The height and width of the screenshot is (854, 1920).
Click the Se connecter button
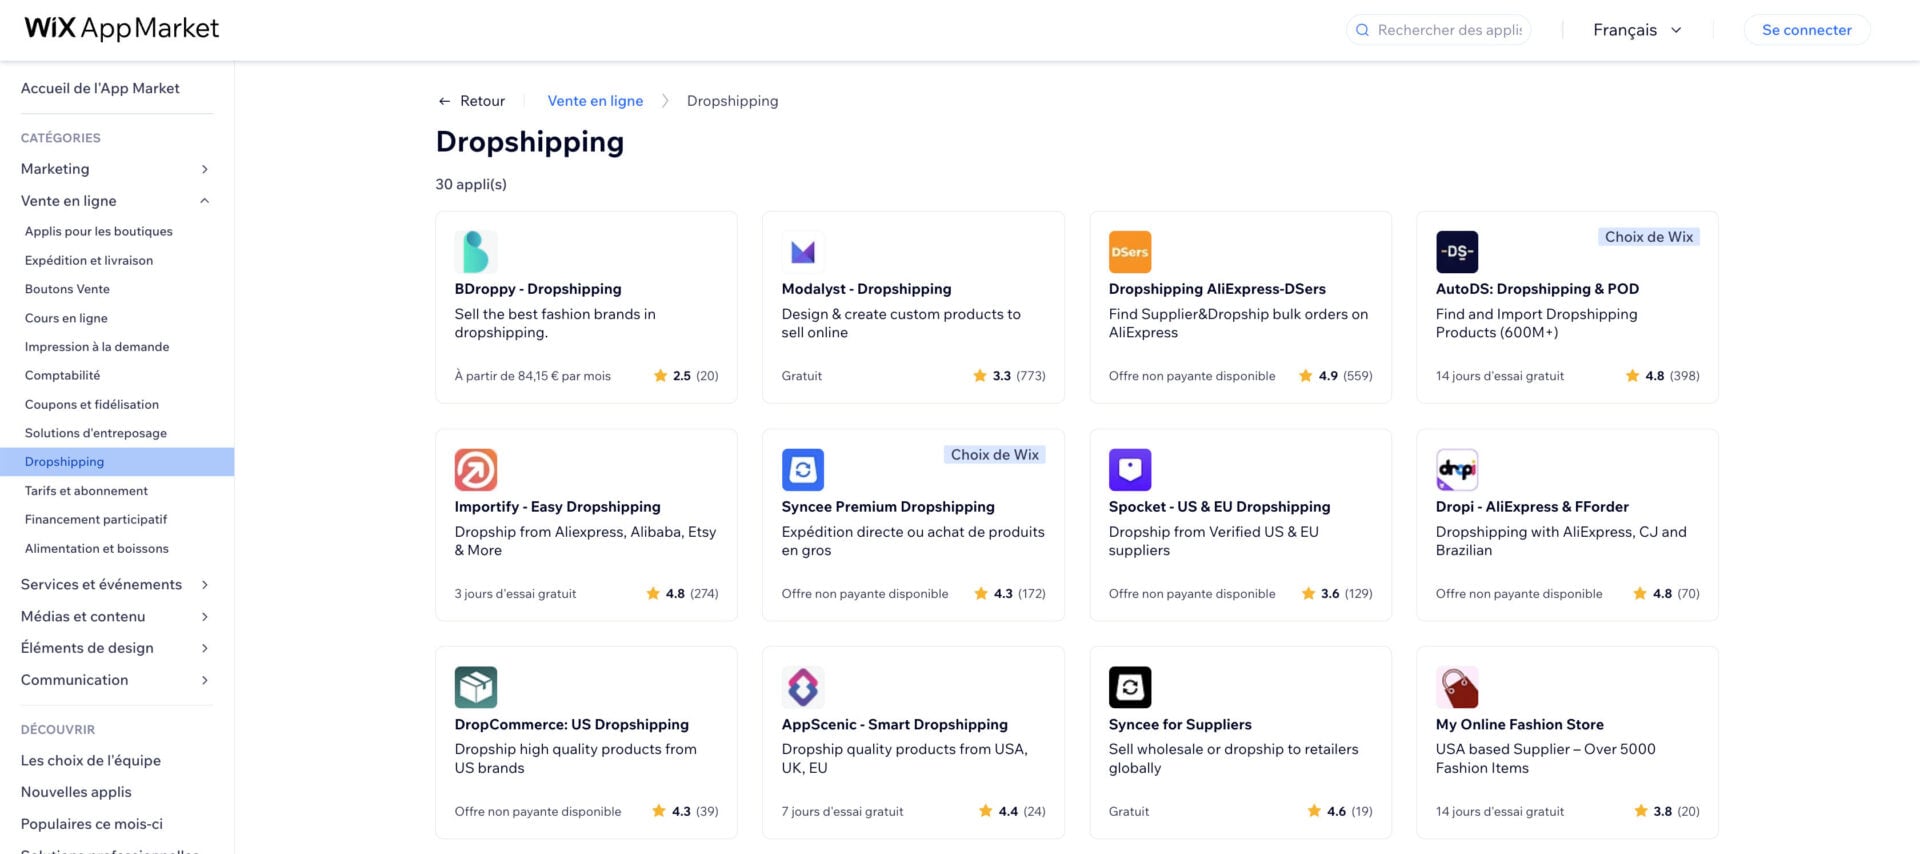[1806, 30]
